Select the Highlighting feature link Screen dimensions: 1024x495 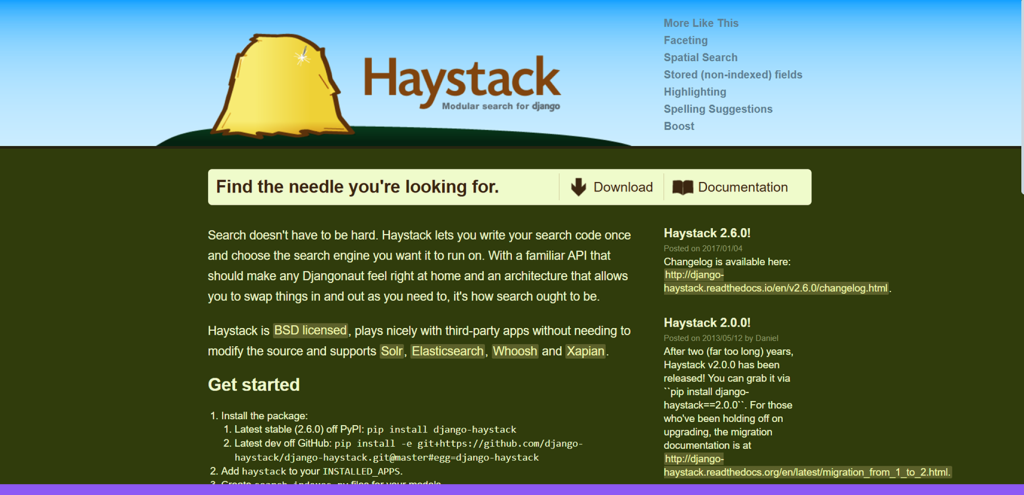694,92
